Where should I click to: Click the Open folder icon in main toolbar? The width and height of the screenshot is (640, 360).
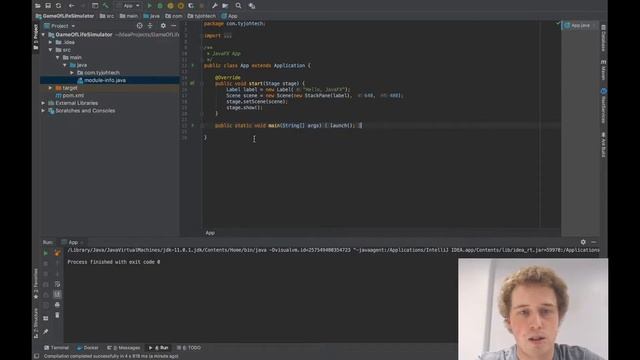point(38,6)
